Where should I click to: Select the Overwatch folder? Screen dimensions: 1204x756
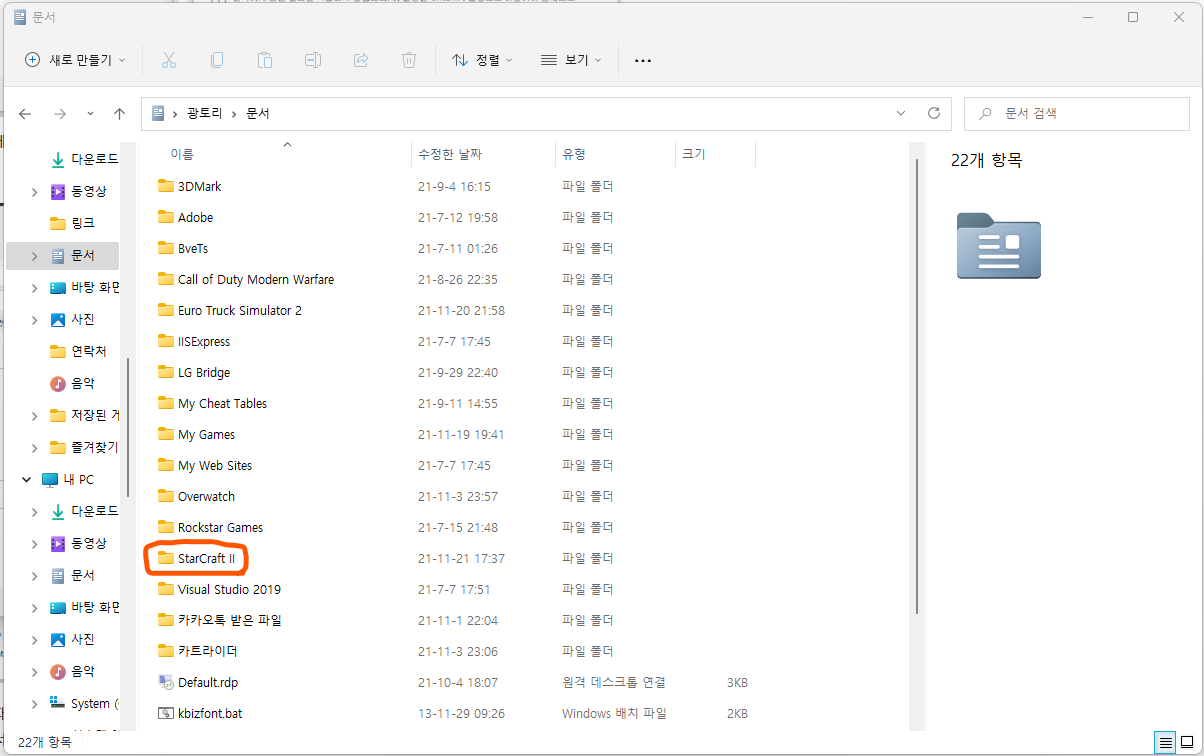click(197, 496)
